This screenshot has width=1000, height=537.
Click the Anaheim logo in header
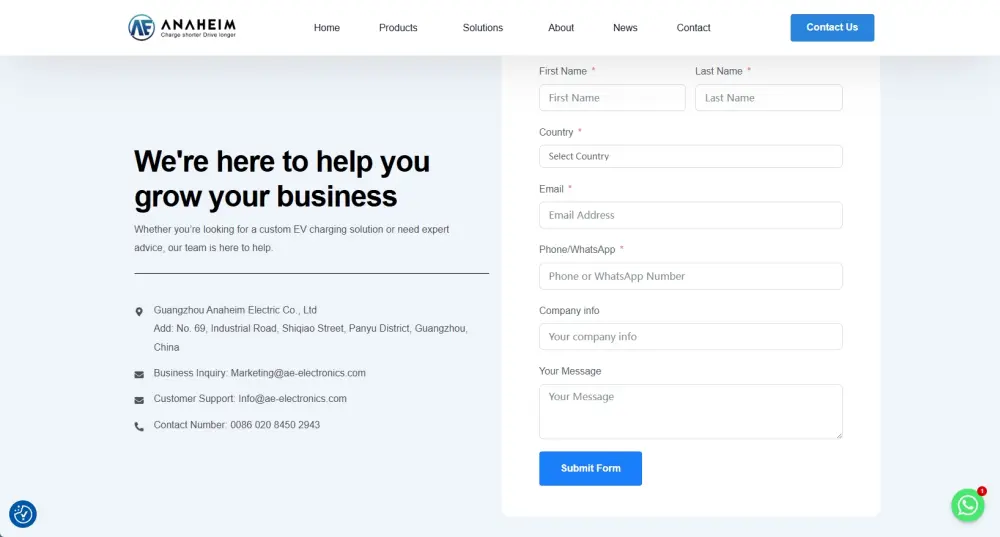(182, 27)
